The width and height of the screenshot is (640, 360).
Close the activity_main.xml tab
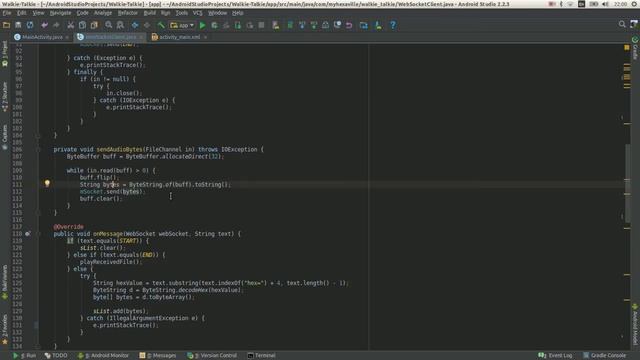[205, 38]
